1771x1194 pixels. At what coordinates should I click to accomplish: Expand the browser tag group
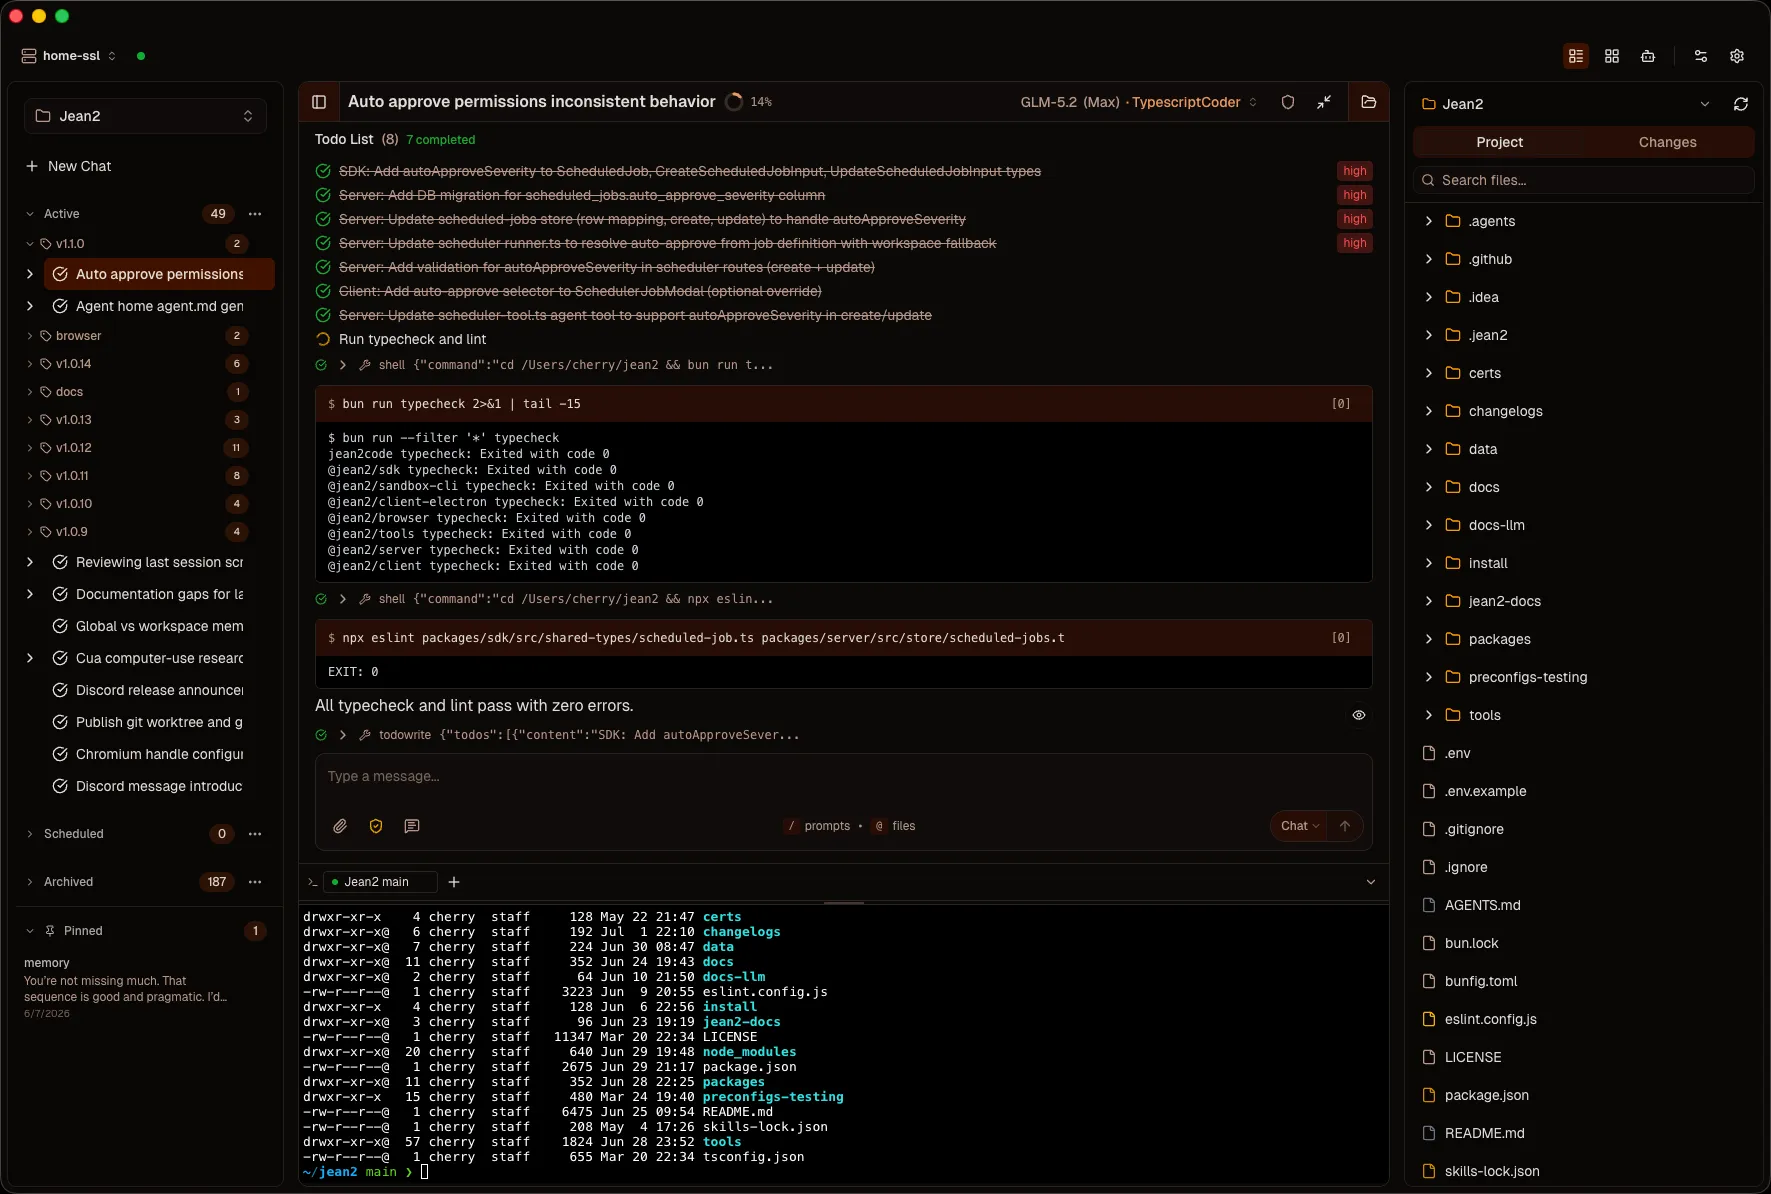click(x=30, y=336)
